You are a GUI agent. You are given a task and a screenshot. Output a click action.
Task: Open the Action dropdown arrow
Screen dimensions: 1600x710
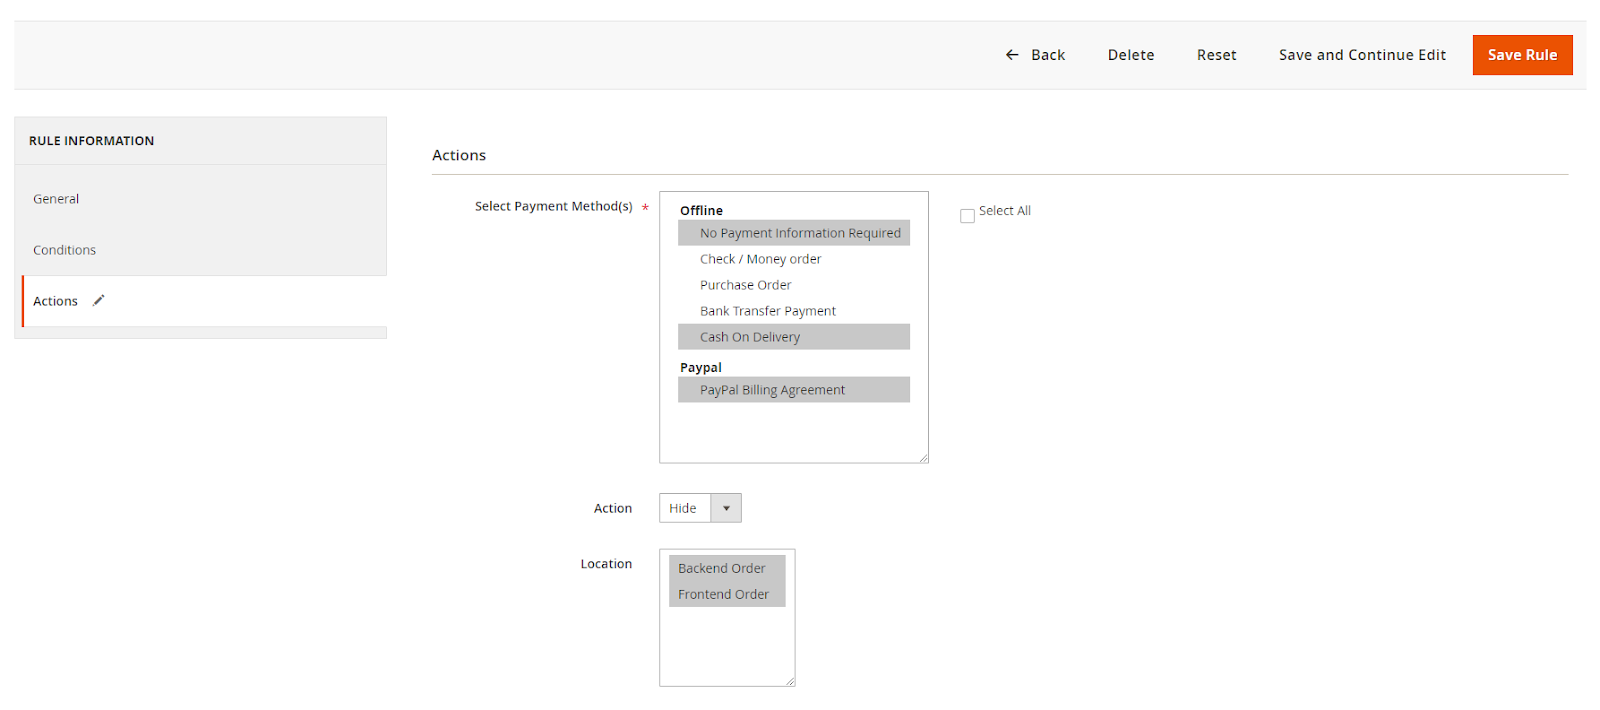coord(726,508)
